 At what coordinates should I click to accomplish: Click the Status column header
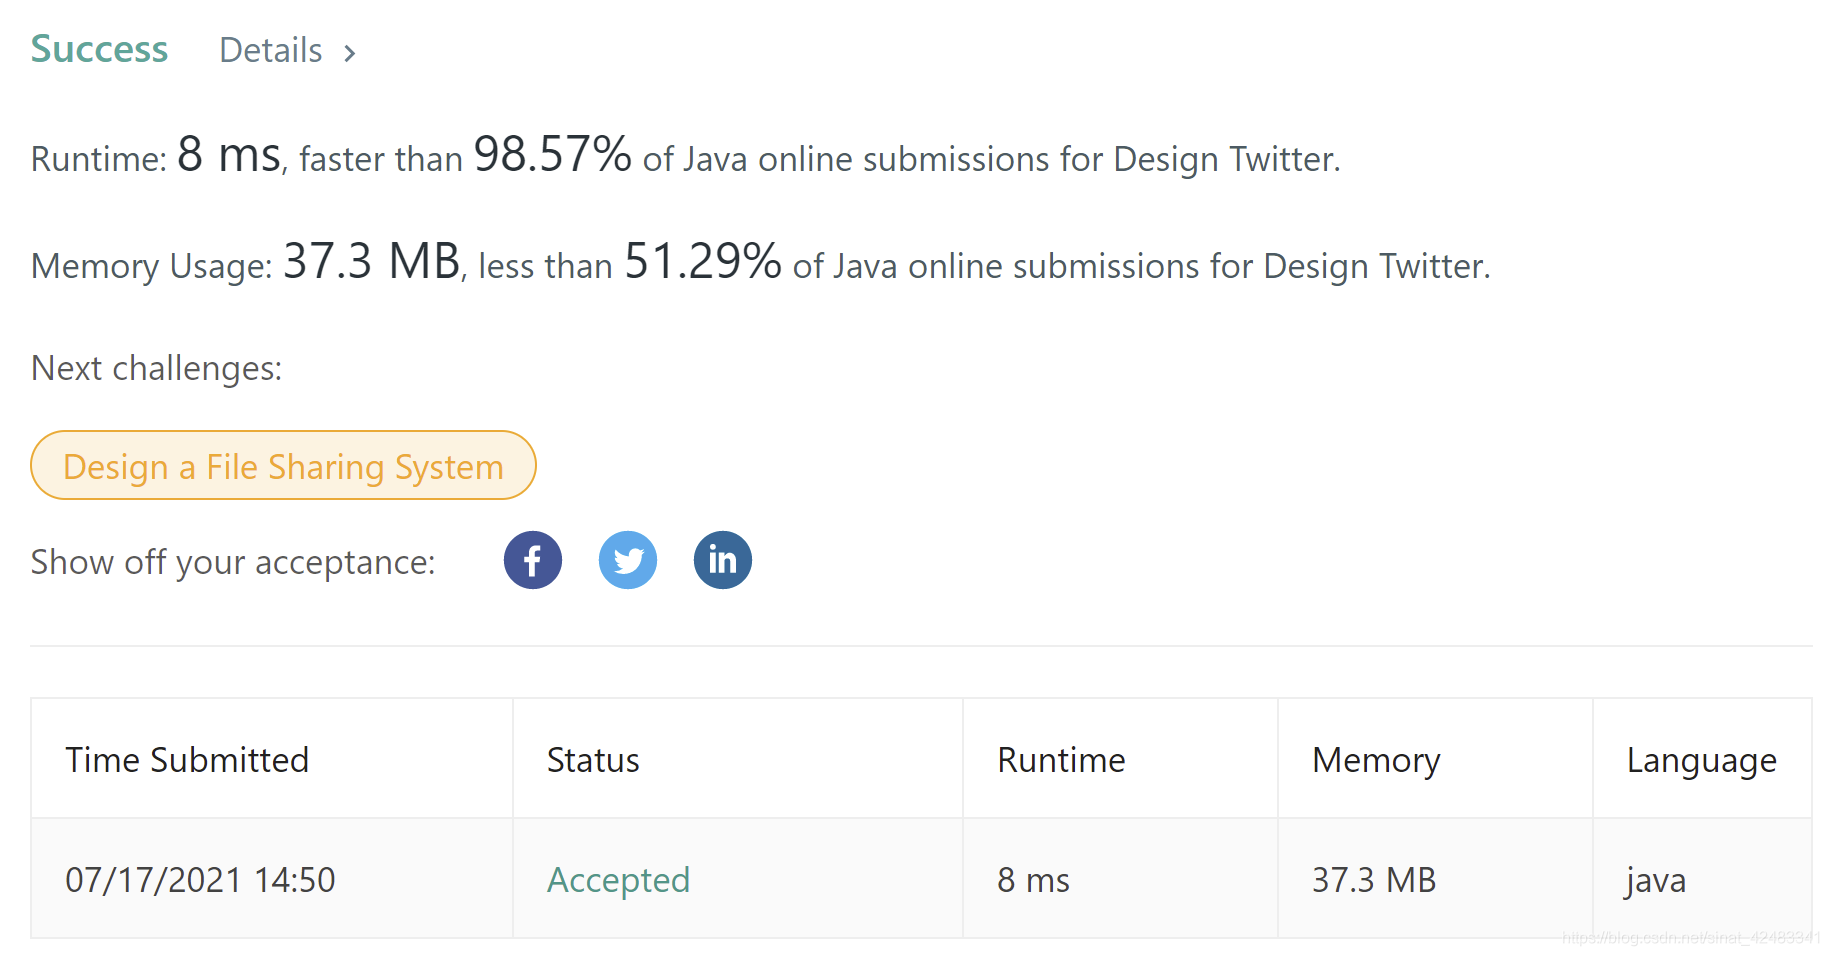(x=592, y=759)
